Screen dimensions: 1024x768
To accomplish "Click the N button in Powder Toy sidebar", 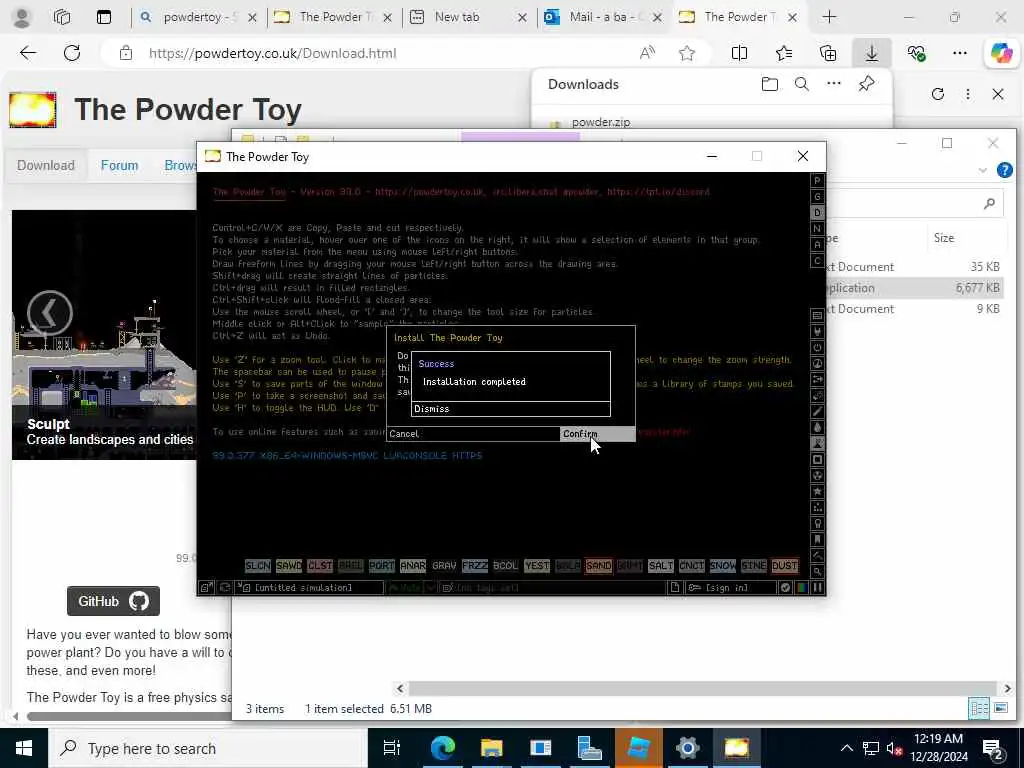I will pos(817,229).
